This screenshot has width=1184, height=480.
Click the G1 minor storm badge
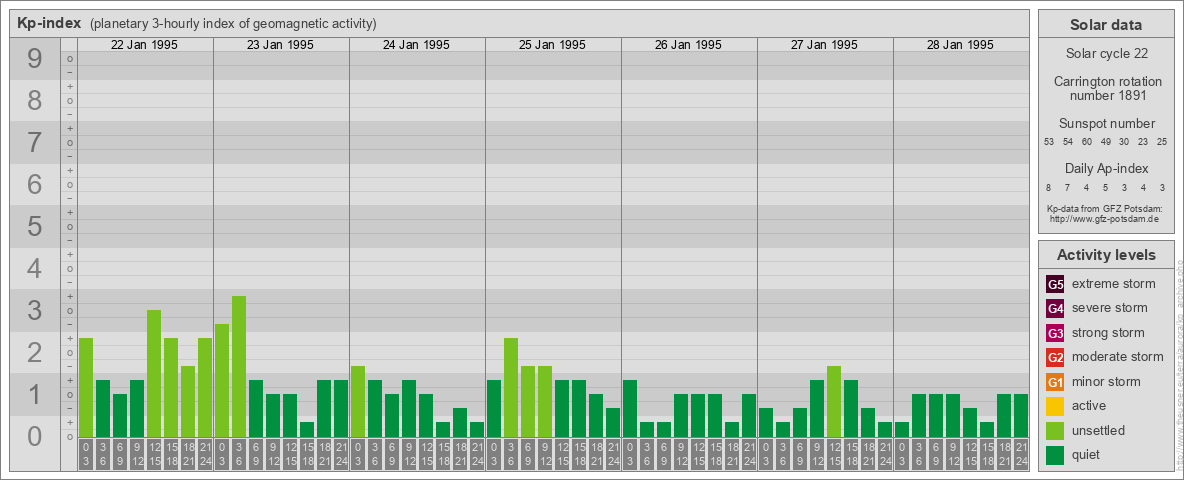tap(1056, 382)
